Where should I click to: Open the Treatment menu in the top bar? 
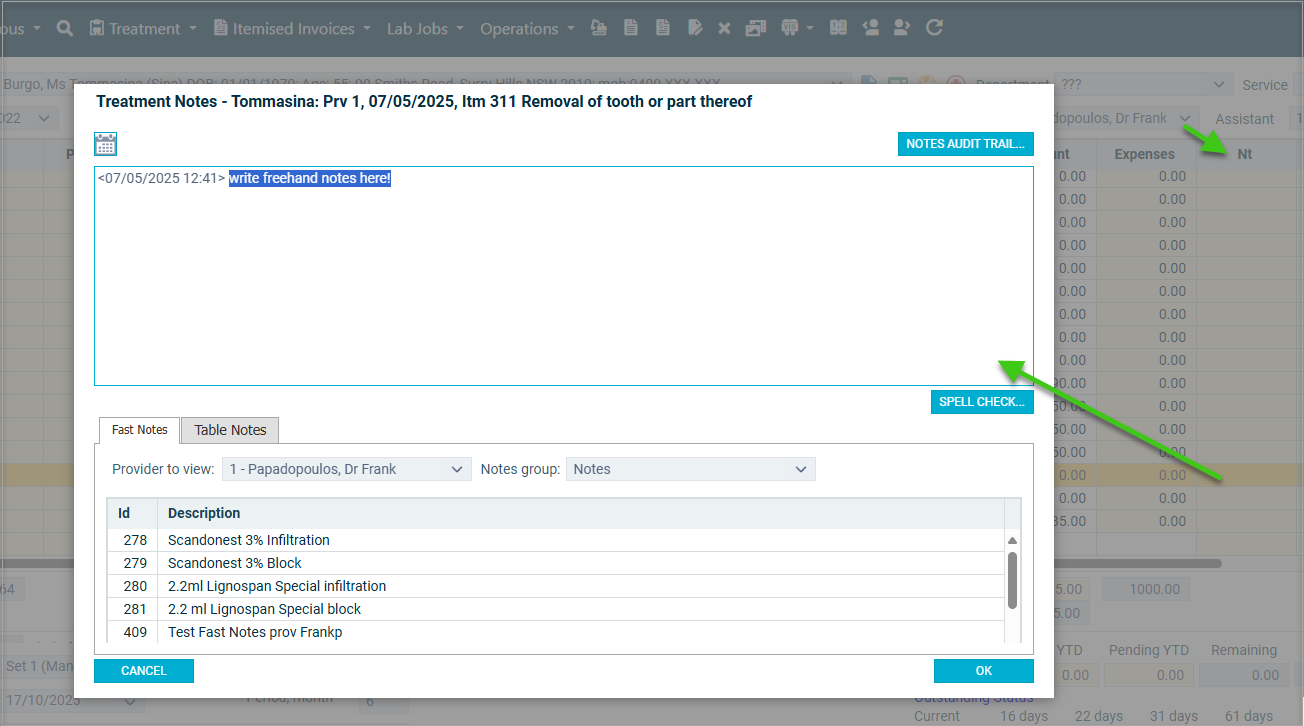tap(143, 28)
